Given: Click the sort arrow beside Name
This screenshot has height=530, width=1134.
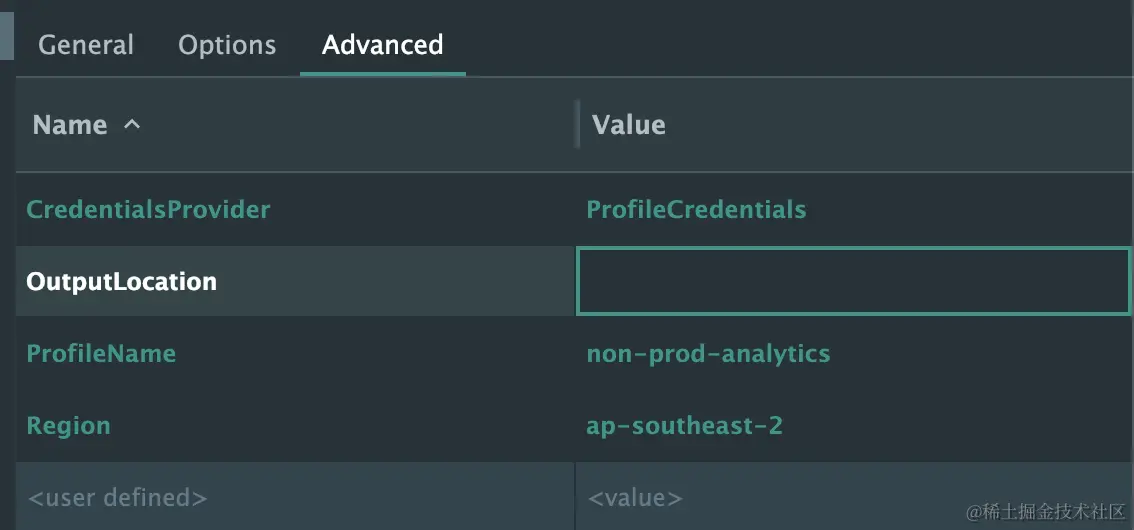Looking at the screenshot, I should pyautogui.click(x=132, y=125).
